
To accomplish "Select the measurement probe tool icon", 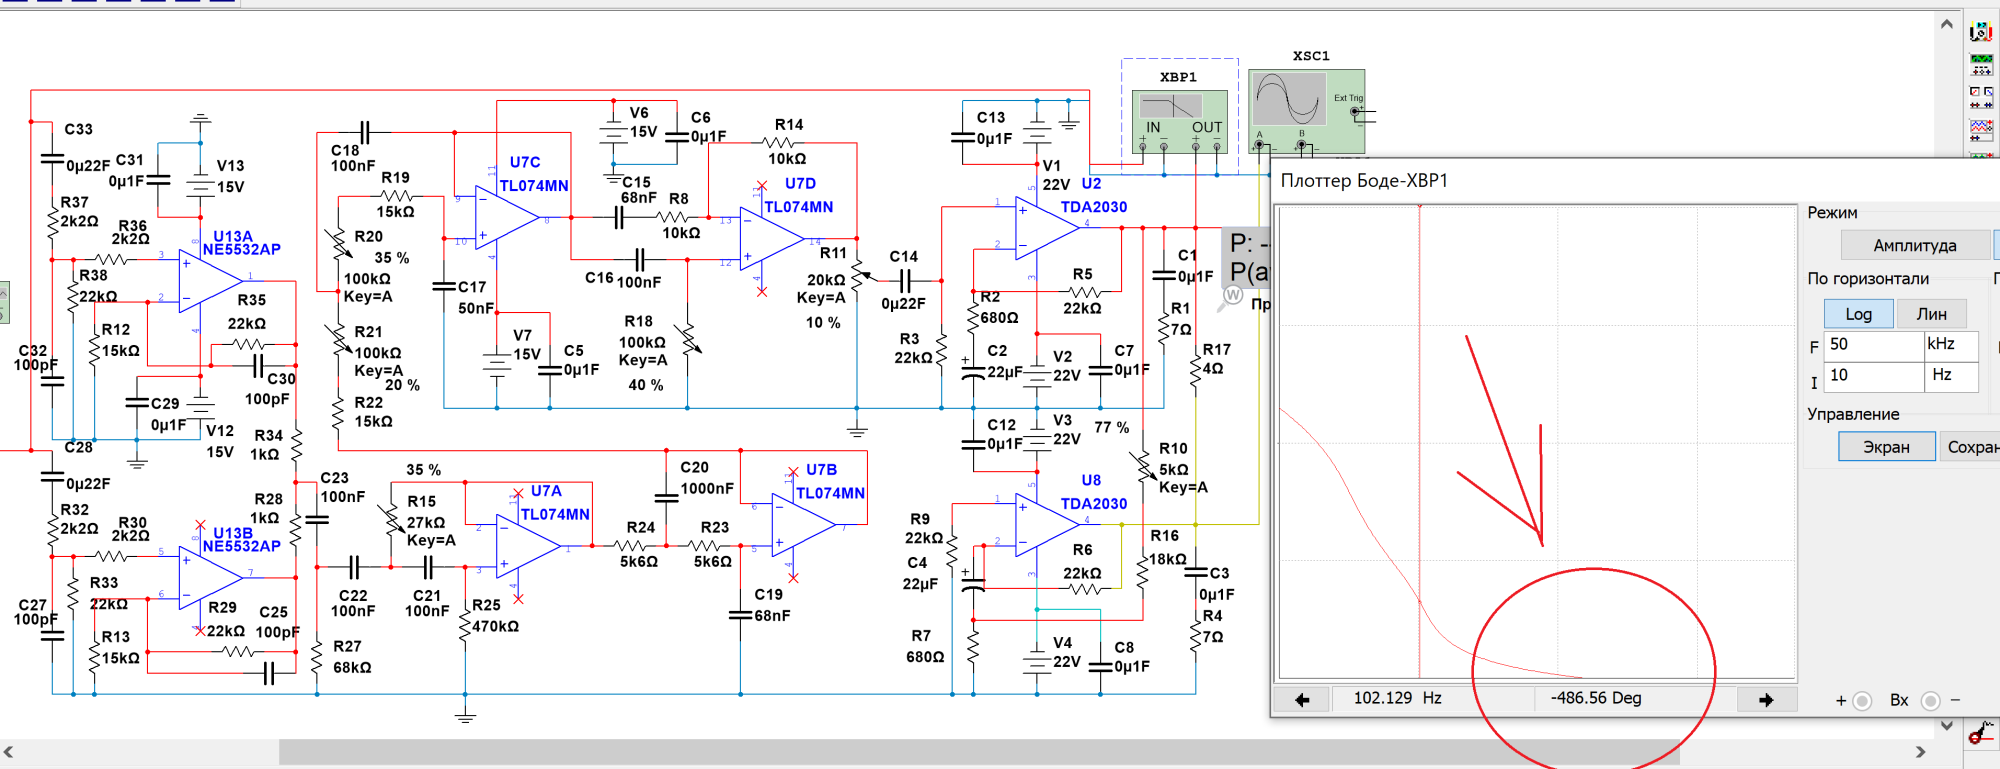I will 1981,734.
